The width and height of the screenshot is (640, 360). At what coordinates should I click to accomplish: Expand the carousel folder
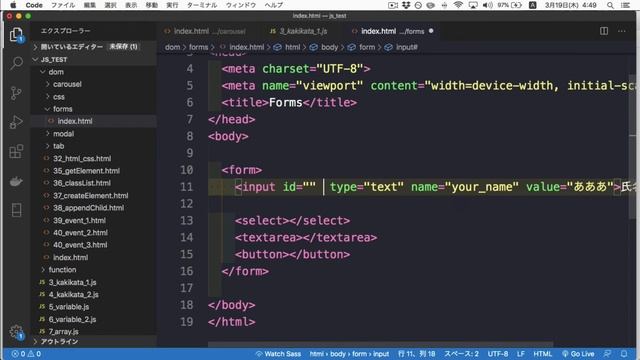[93, 84]
